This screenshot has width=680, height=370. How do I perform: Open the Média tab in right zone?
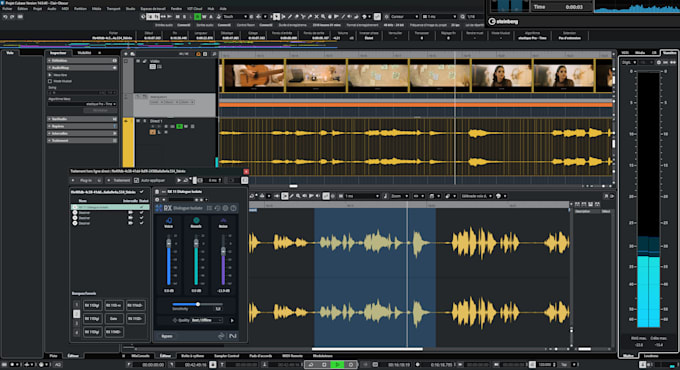click(x=640, y=52)
